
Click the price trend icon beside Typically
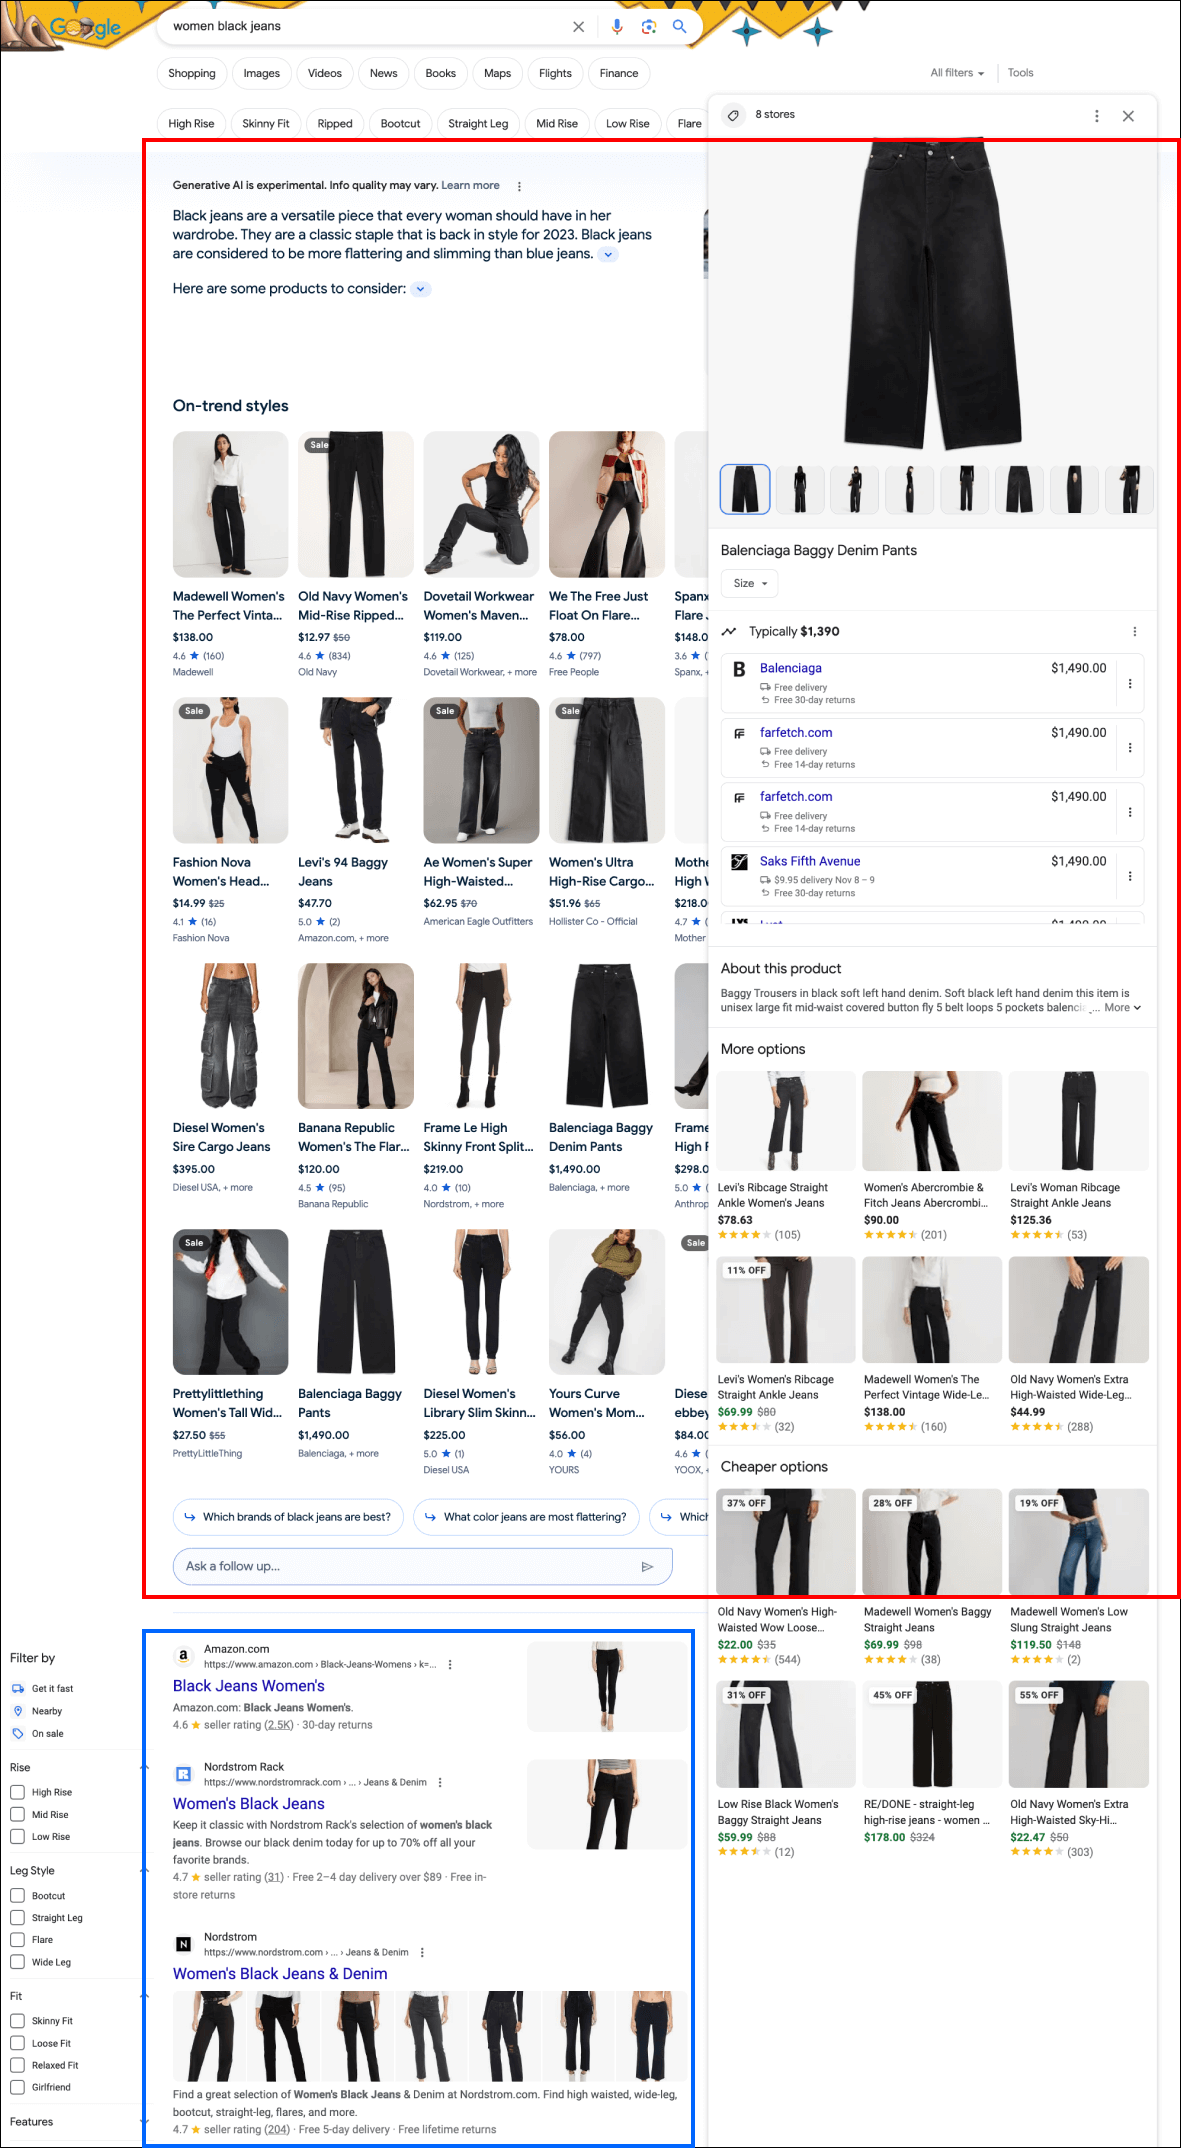(x=729, y=632)
